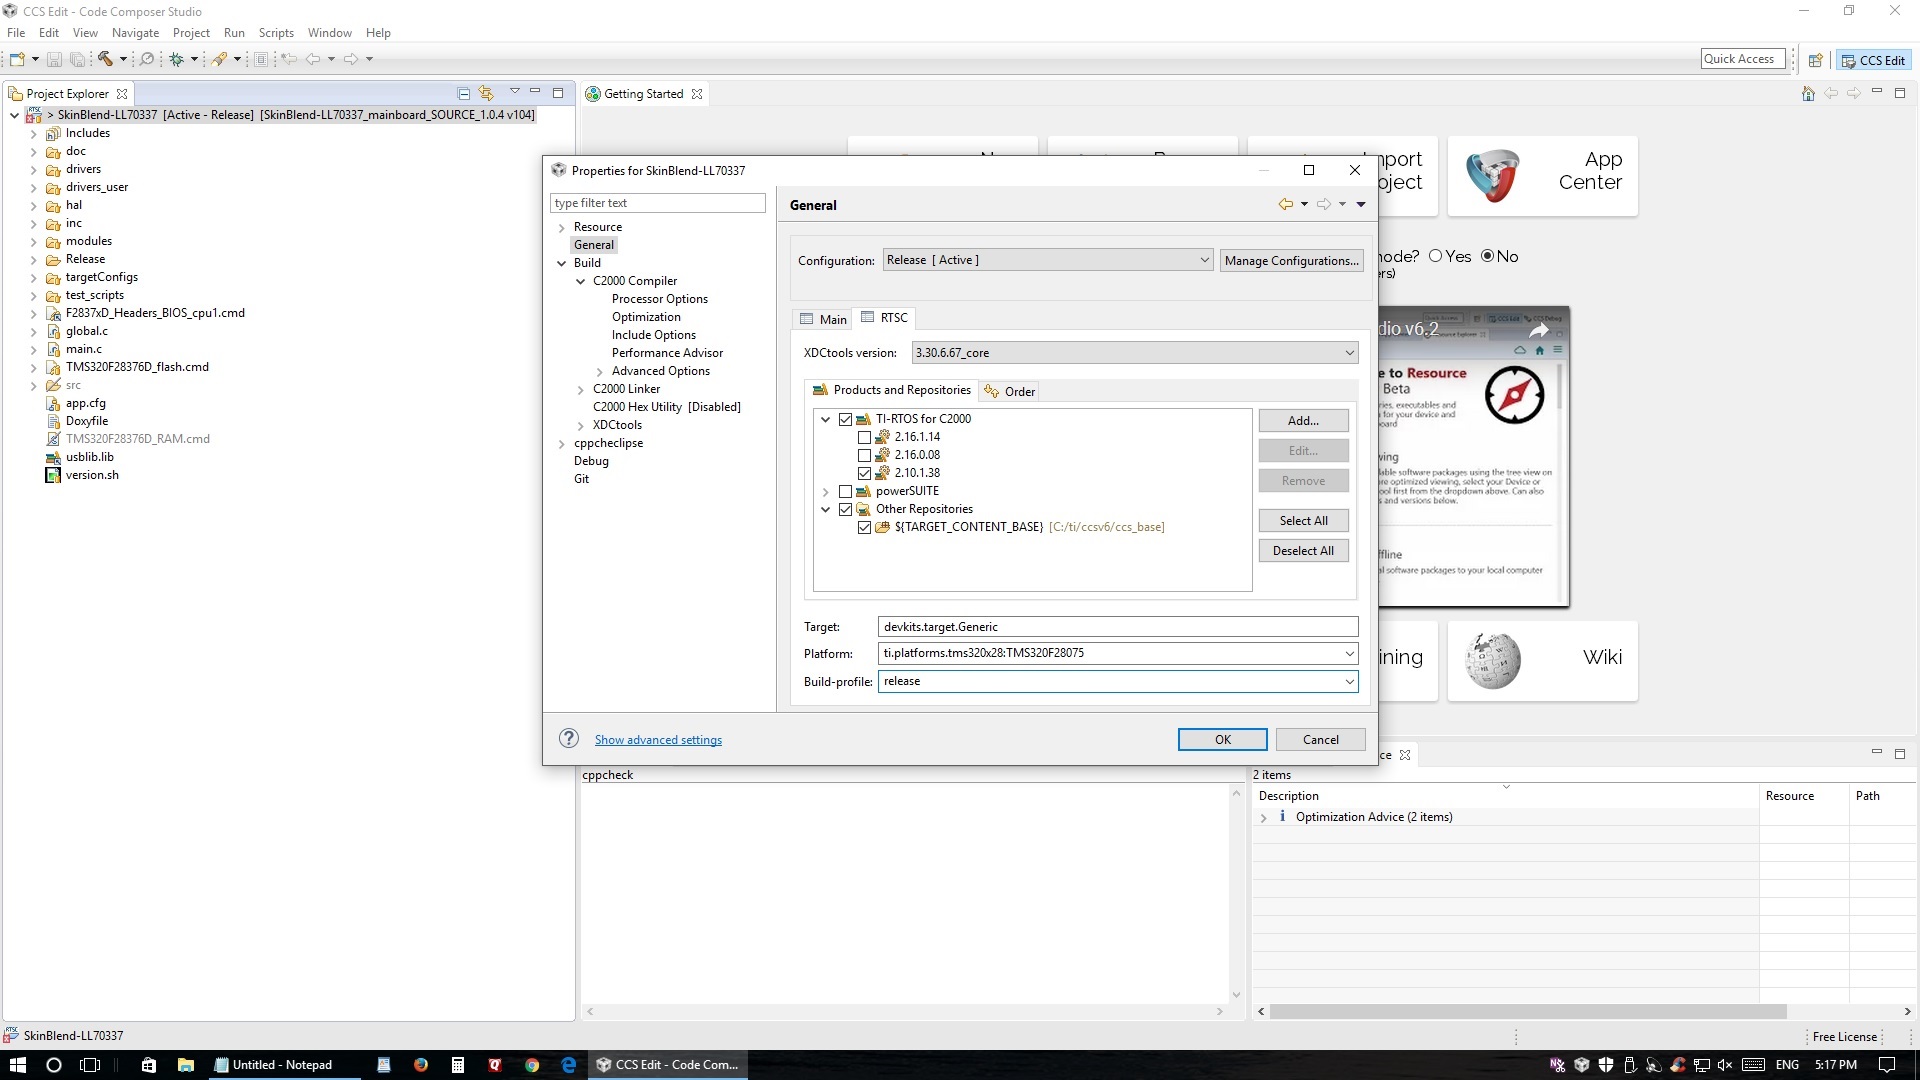Click the Select All button

pos(1303,521)
